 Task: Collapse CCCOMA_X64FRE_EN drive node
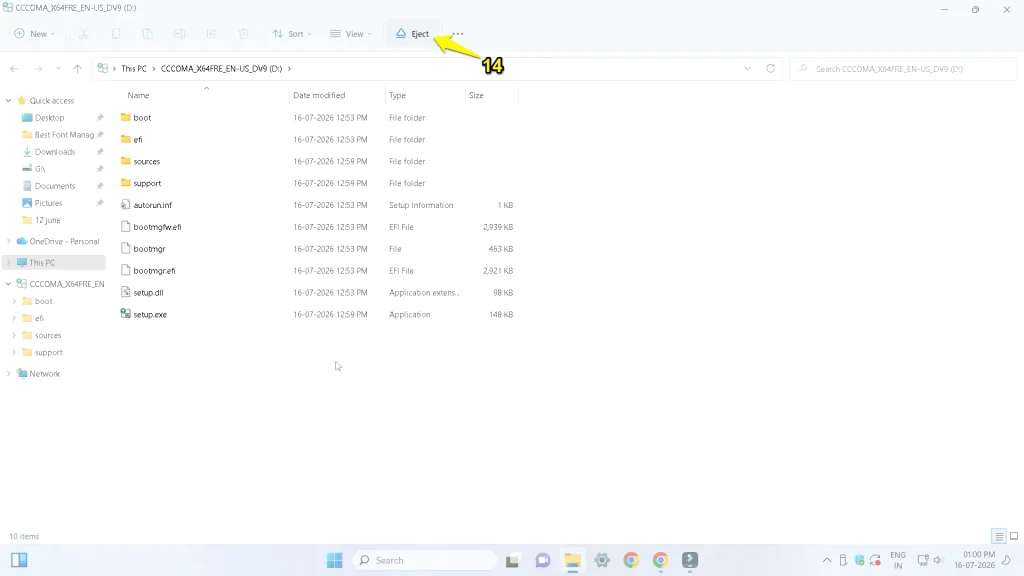[8, 284]
